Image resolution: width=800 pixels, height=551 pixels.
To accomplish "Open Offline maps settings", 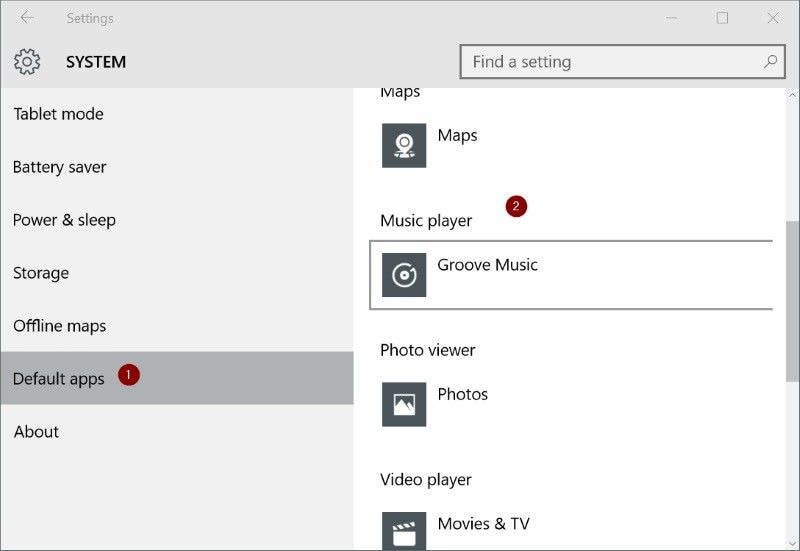I will [59, 326].
